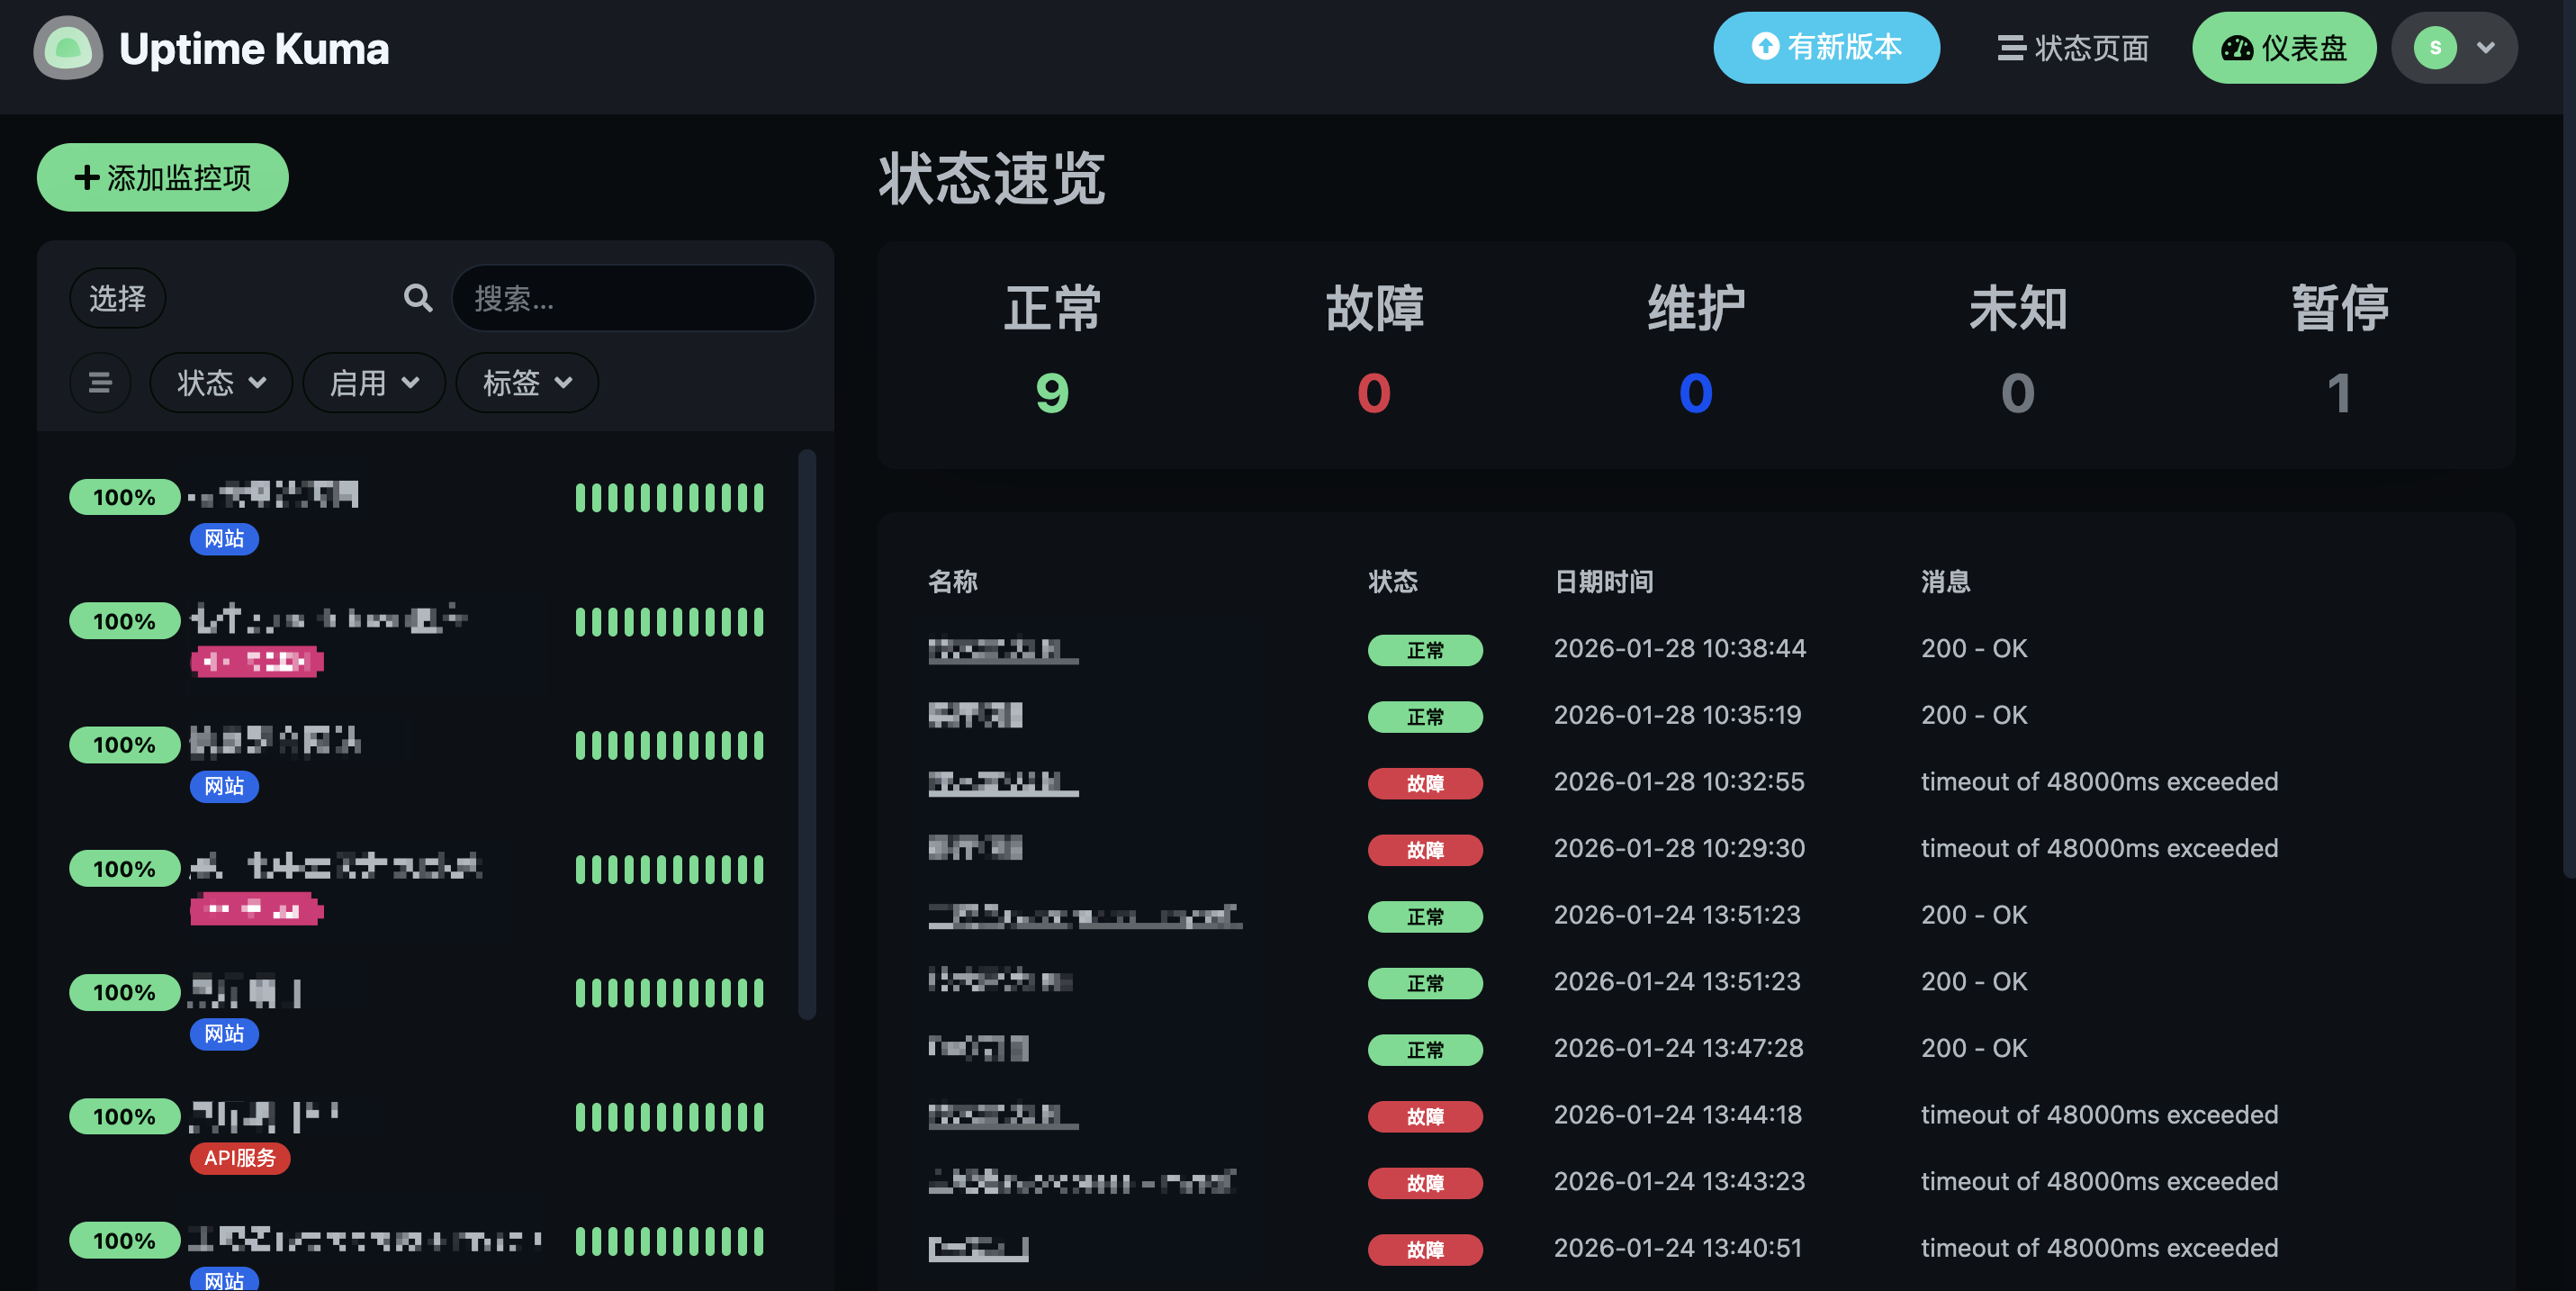Click the blue 网站 tag on first monitor
Viewport: 2576px width, 1291px height.
pyautogui.click(x=224, y=539)
